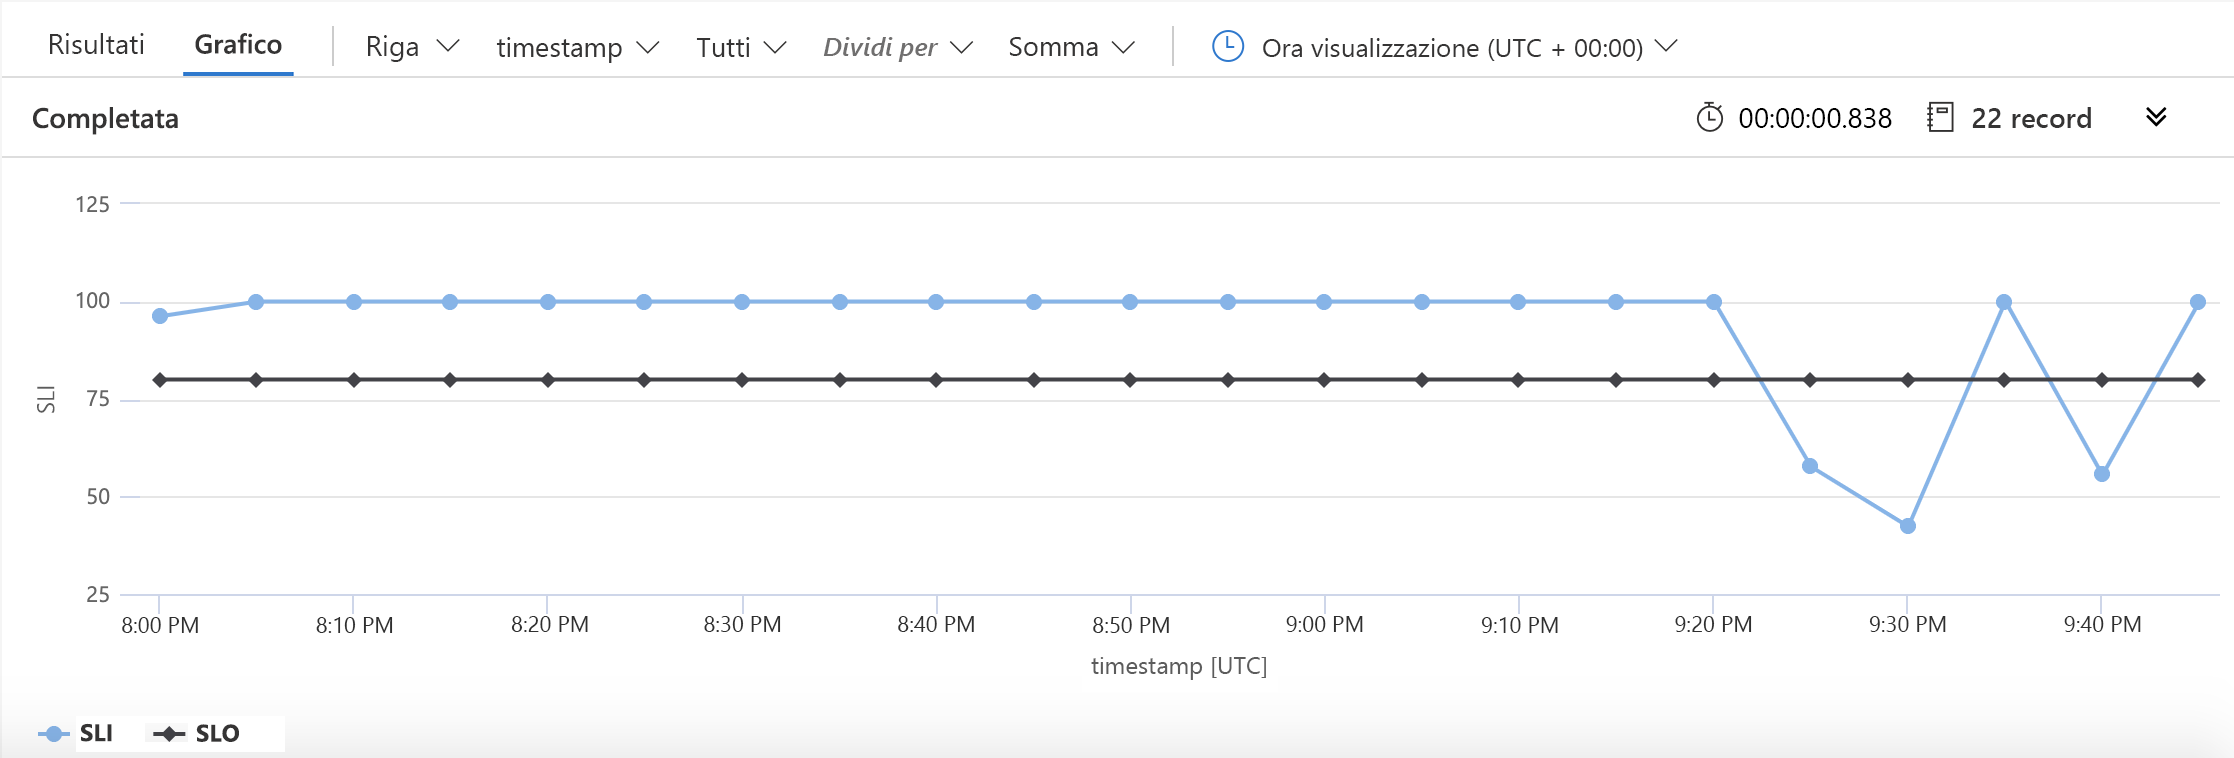Click the 9:40 PM axis label
The image size is (2234, 758).
click(2102, 625)
